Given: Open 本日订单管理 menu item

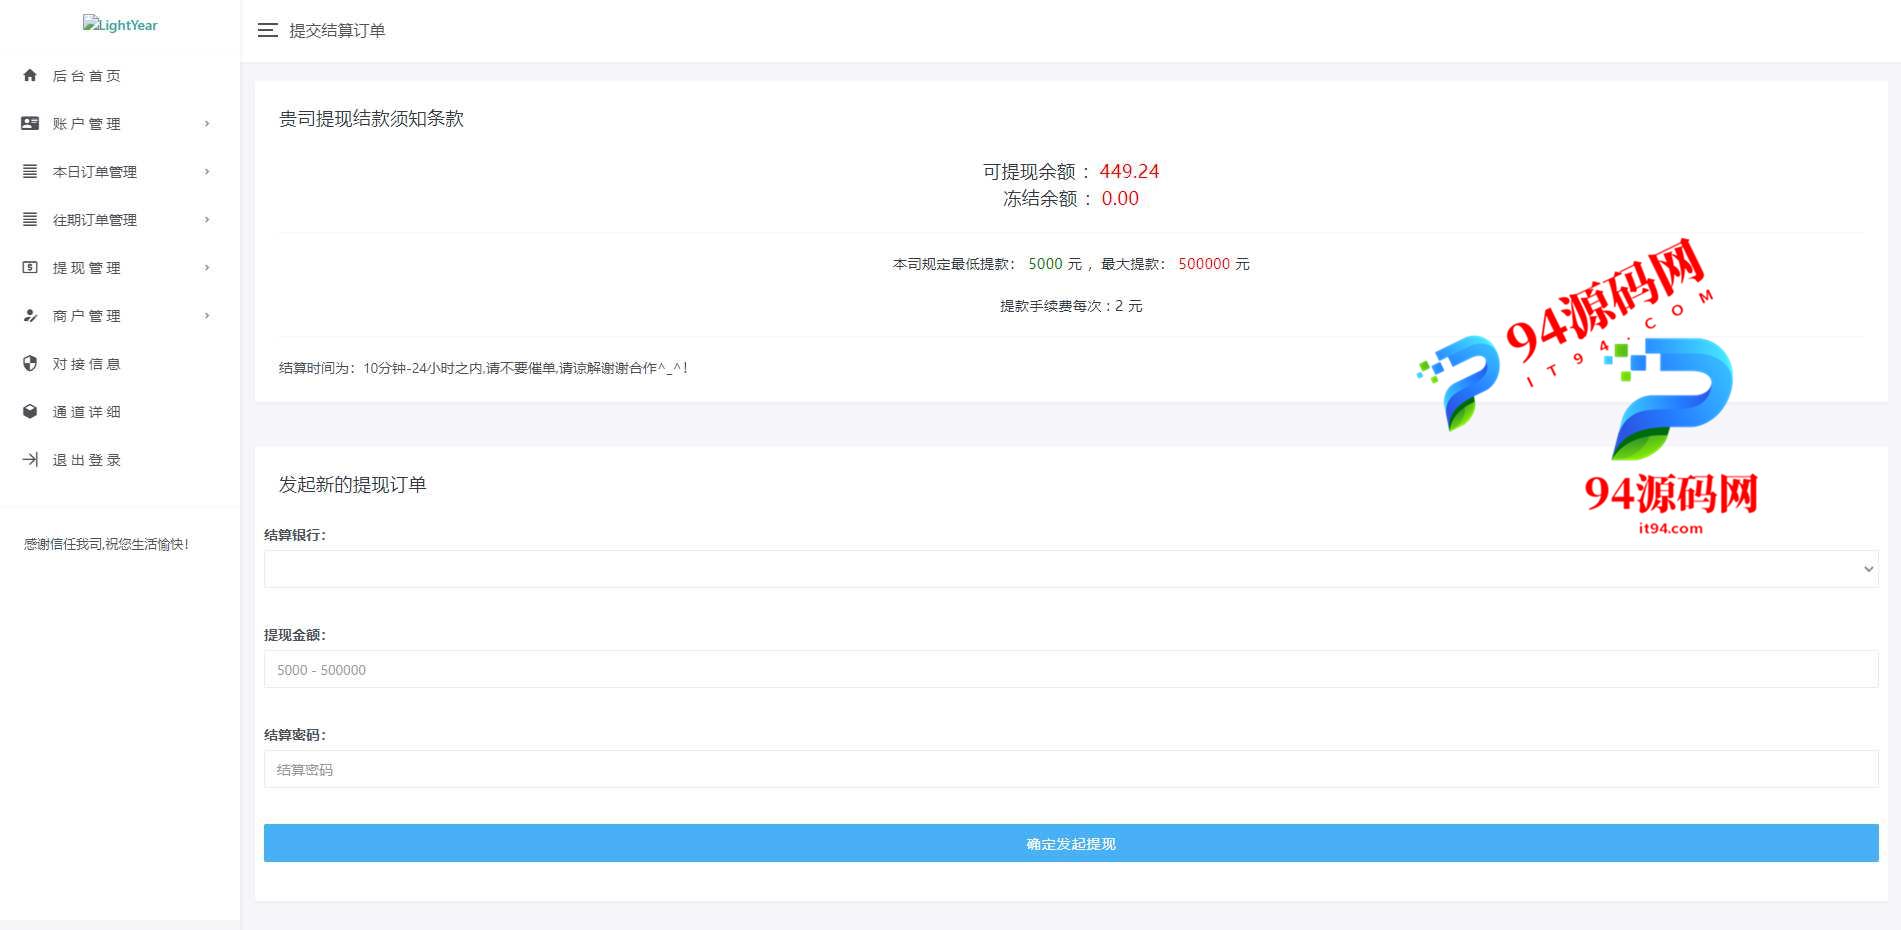Looking at the screenshot, I should coord(120,171).
